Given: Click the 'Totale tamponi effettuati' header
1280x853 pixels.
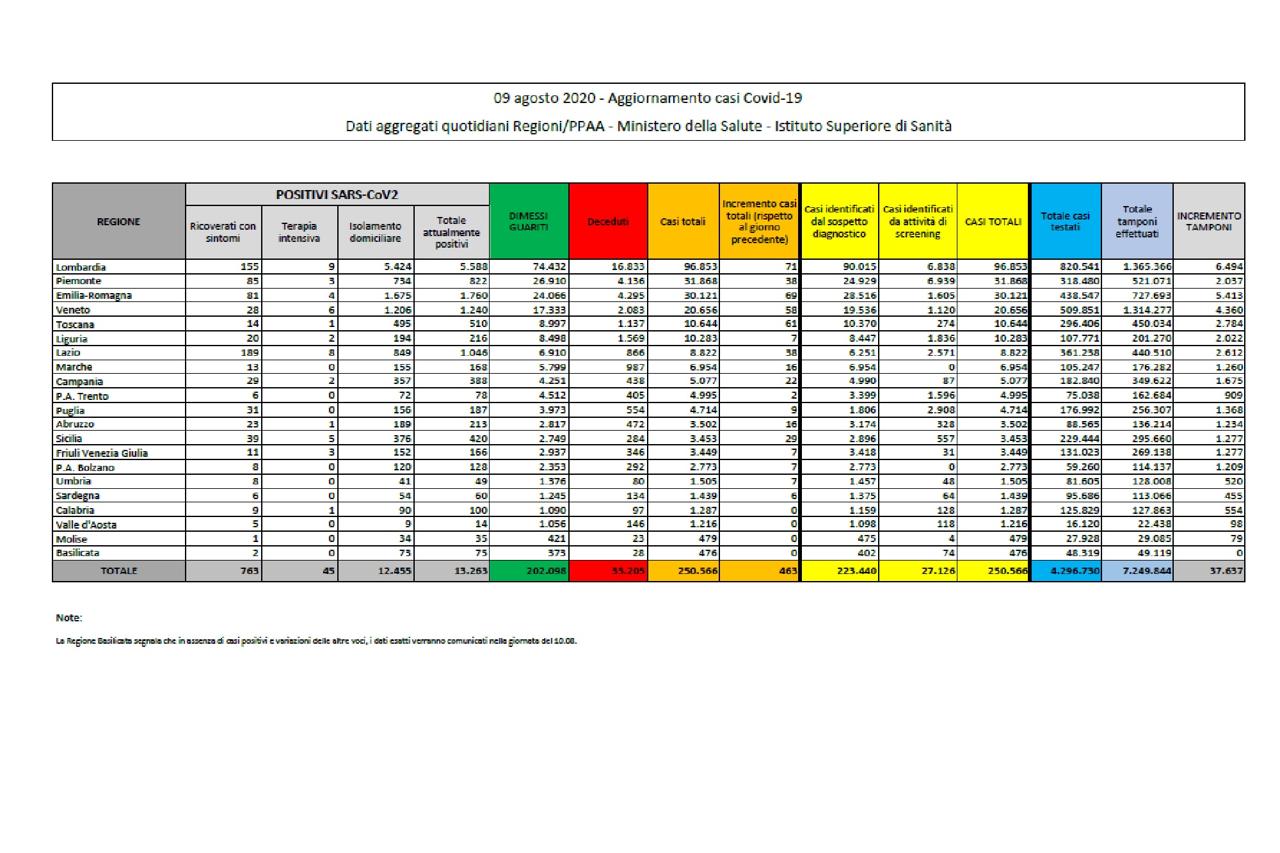Looking at the screenshot, I should point(1136,223).
